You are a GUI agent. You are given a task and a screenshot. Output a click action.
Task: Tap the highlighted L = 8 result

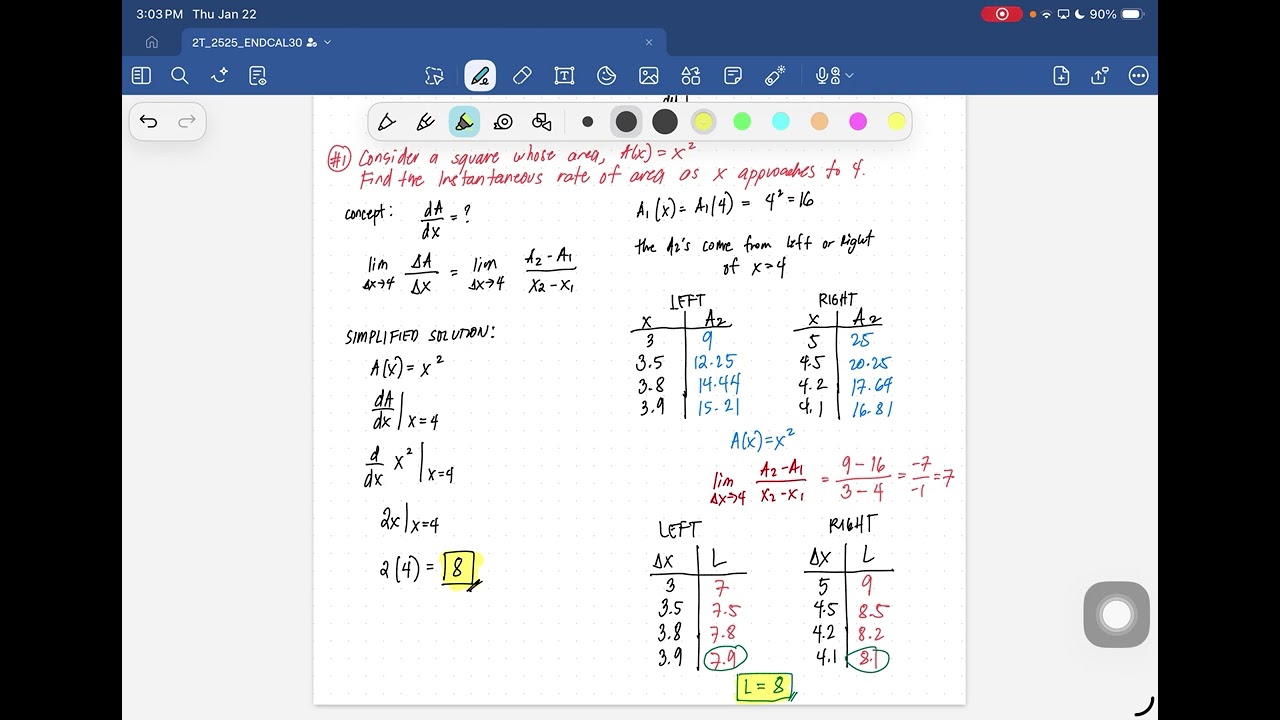pyautogui.click(x=765, y=687)
